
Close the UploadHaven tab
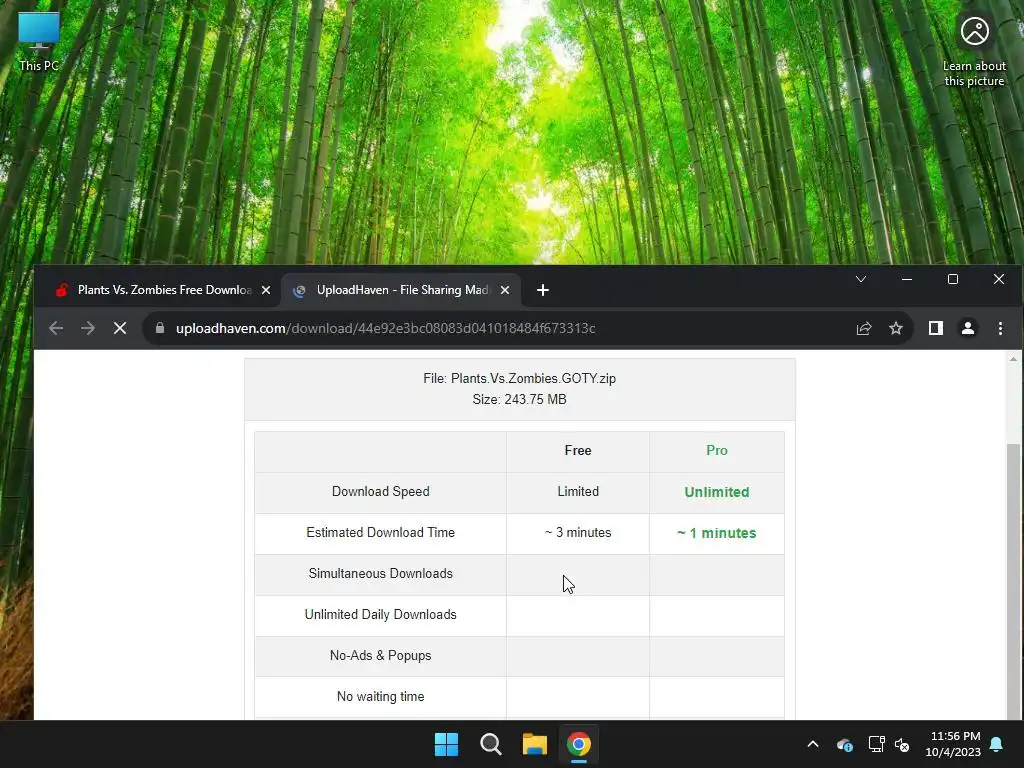click(x=505, y=290)
